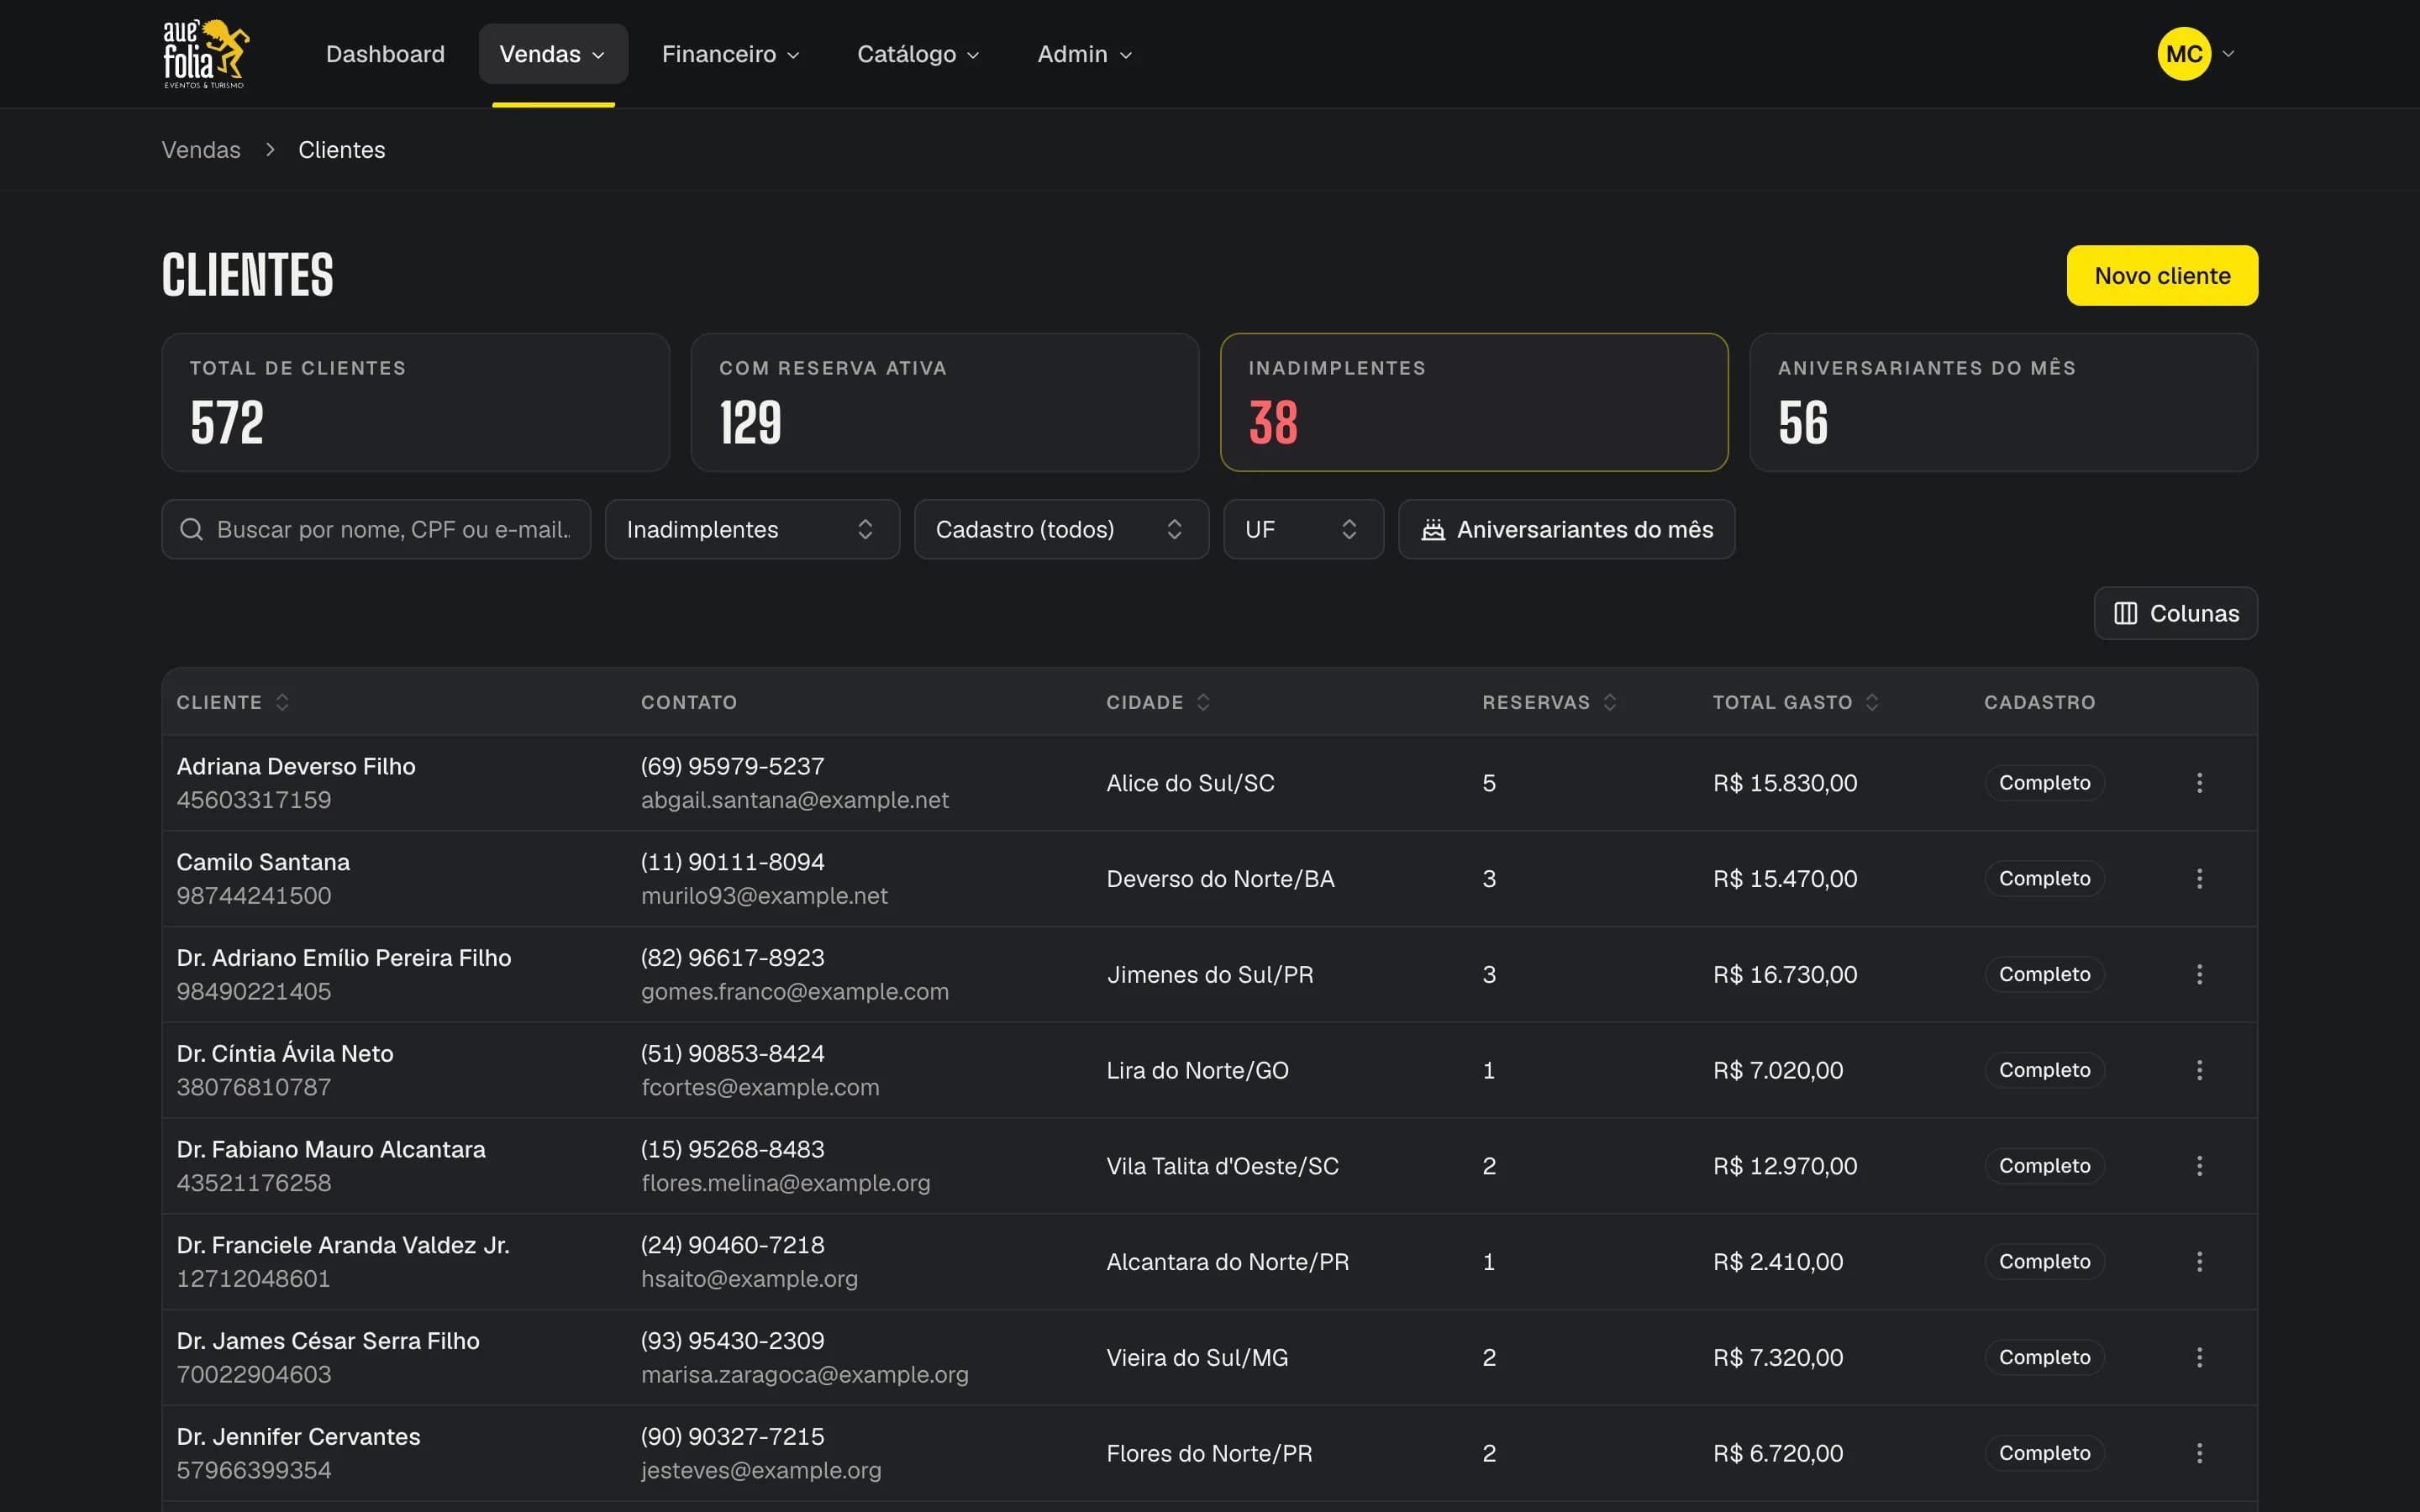Screen dimensions: 2420x1512
Task: Open the UF state dropdown
Action: [1303, 529]
